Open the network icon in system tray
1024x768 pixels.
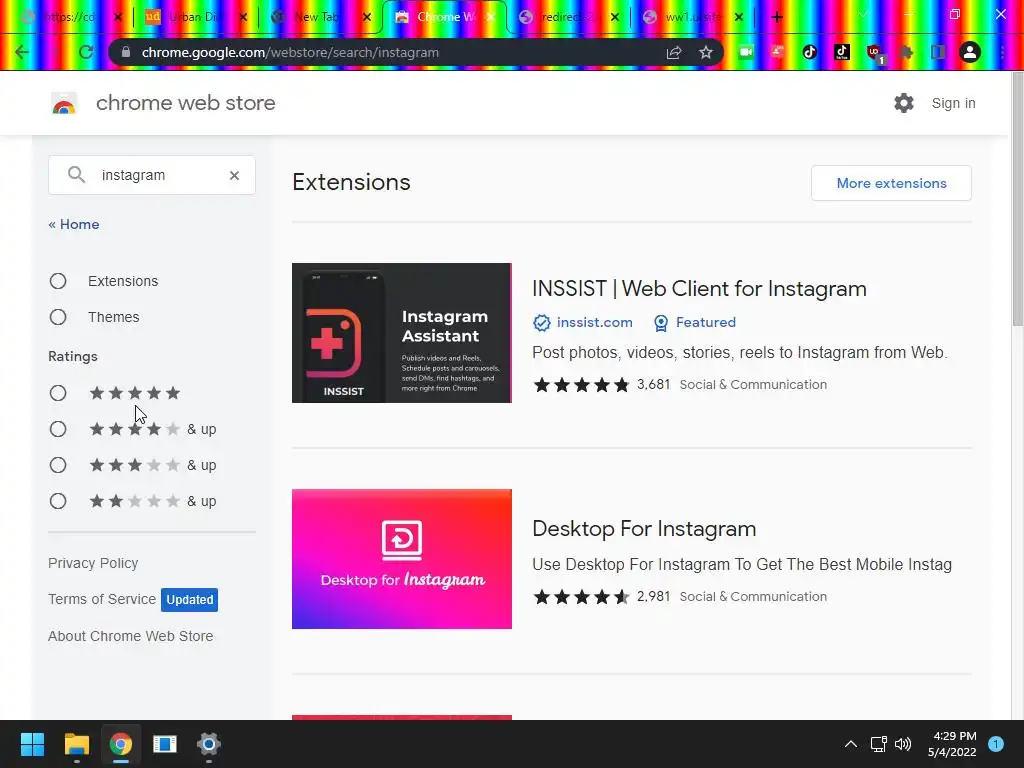(878, 744)
